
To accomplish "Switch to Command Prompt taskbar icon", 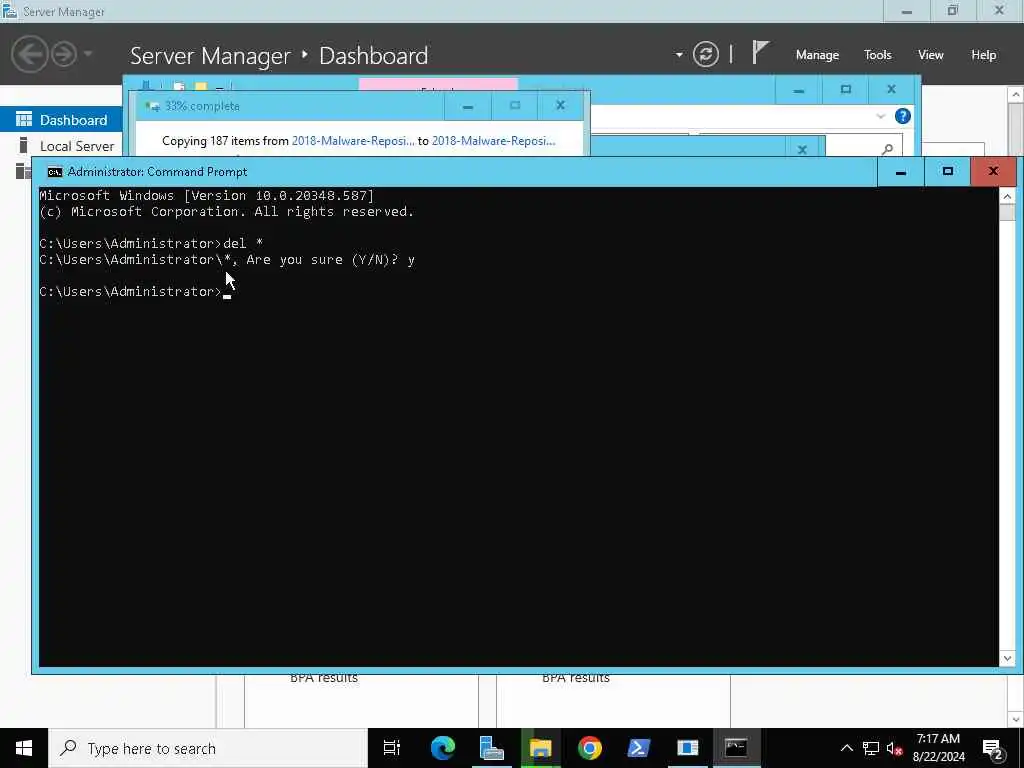I will coord(736,748).
